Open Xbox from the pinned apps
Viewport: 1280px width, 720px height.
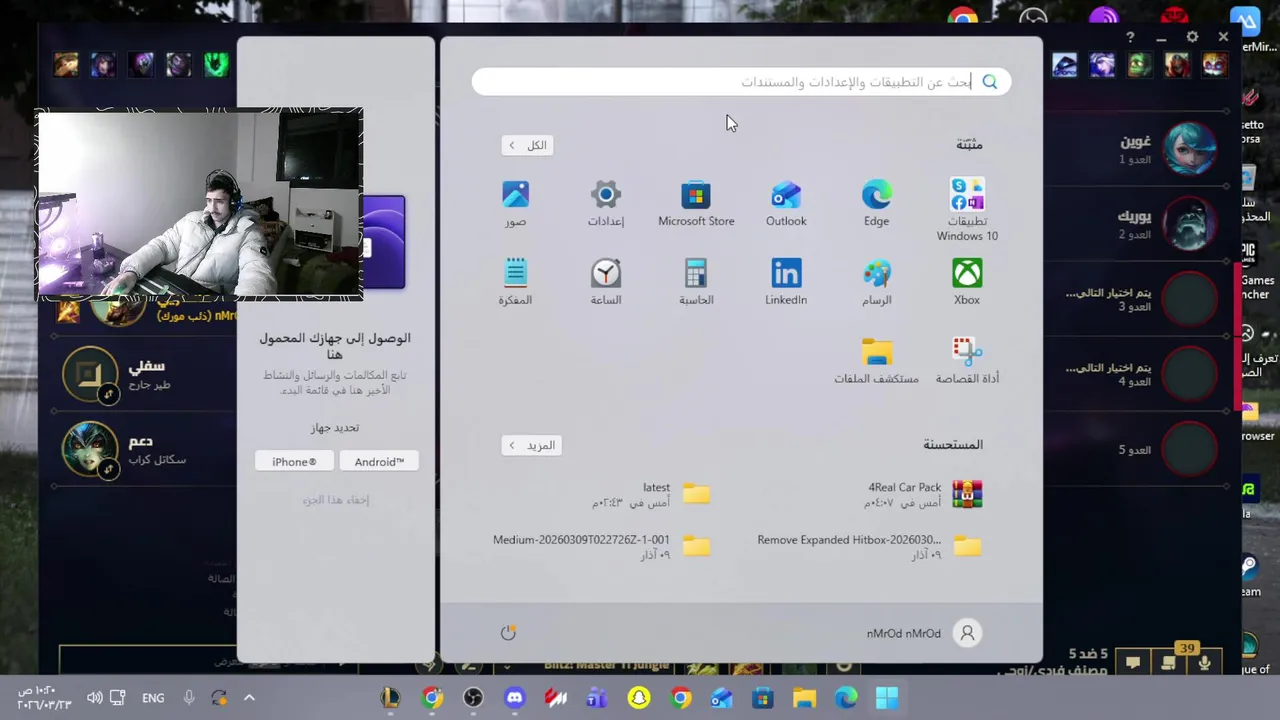(x=967, y=282)
